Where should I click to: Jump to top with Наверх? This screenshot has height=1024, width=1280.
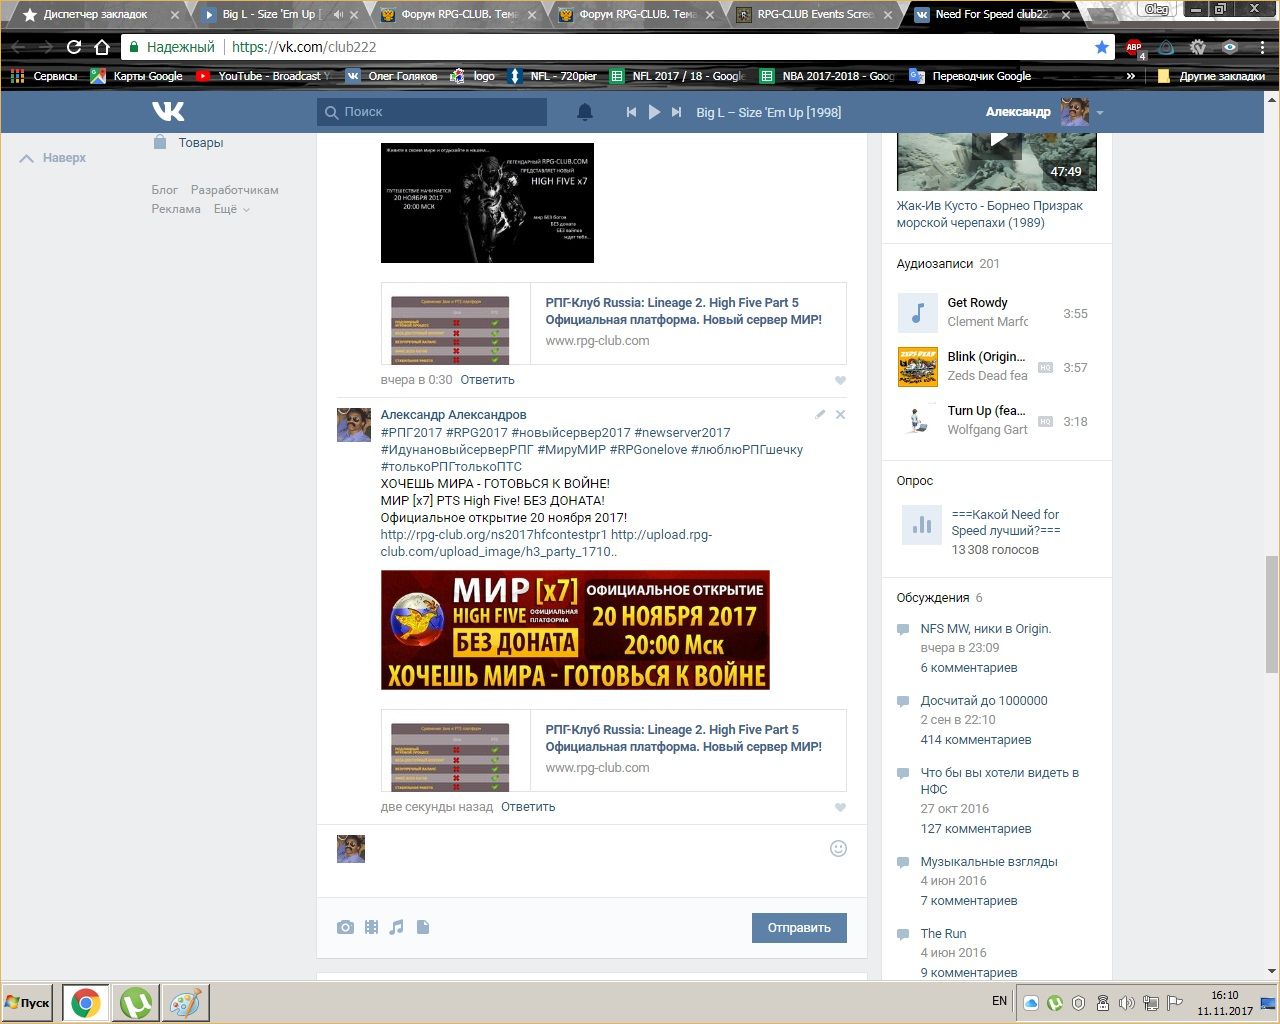click(x=53, y=158)
